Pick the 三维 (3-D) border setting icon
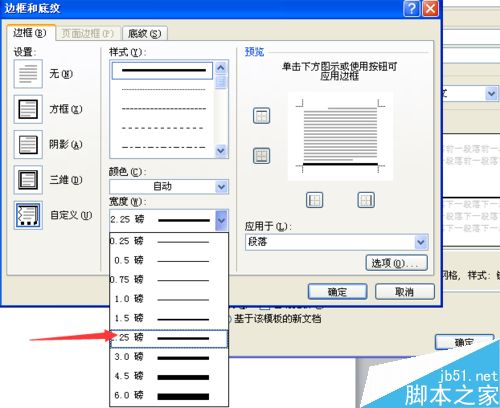 28,180
